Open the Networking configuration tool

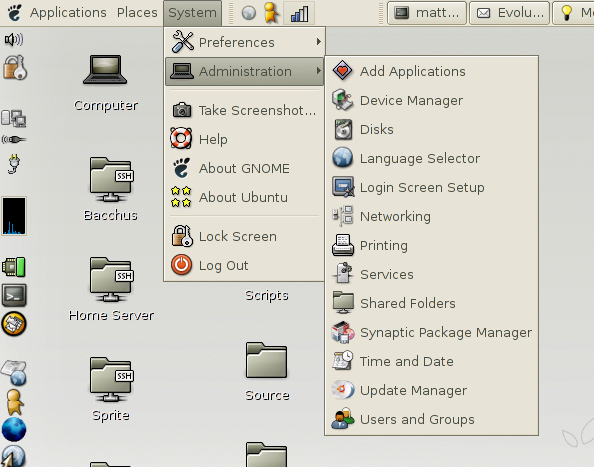431,217
